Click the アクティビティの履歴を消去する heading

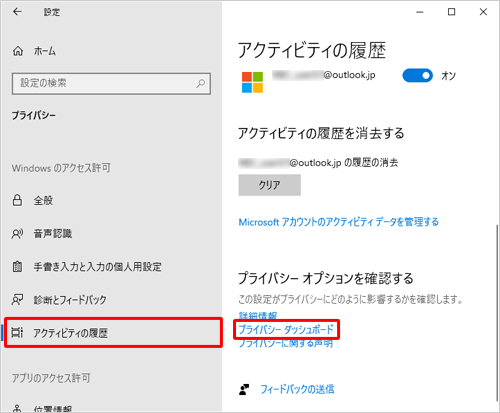(321, 133)
